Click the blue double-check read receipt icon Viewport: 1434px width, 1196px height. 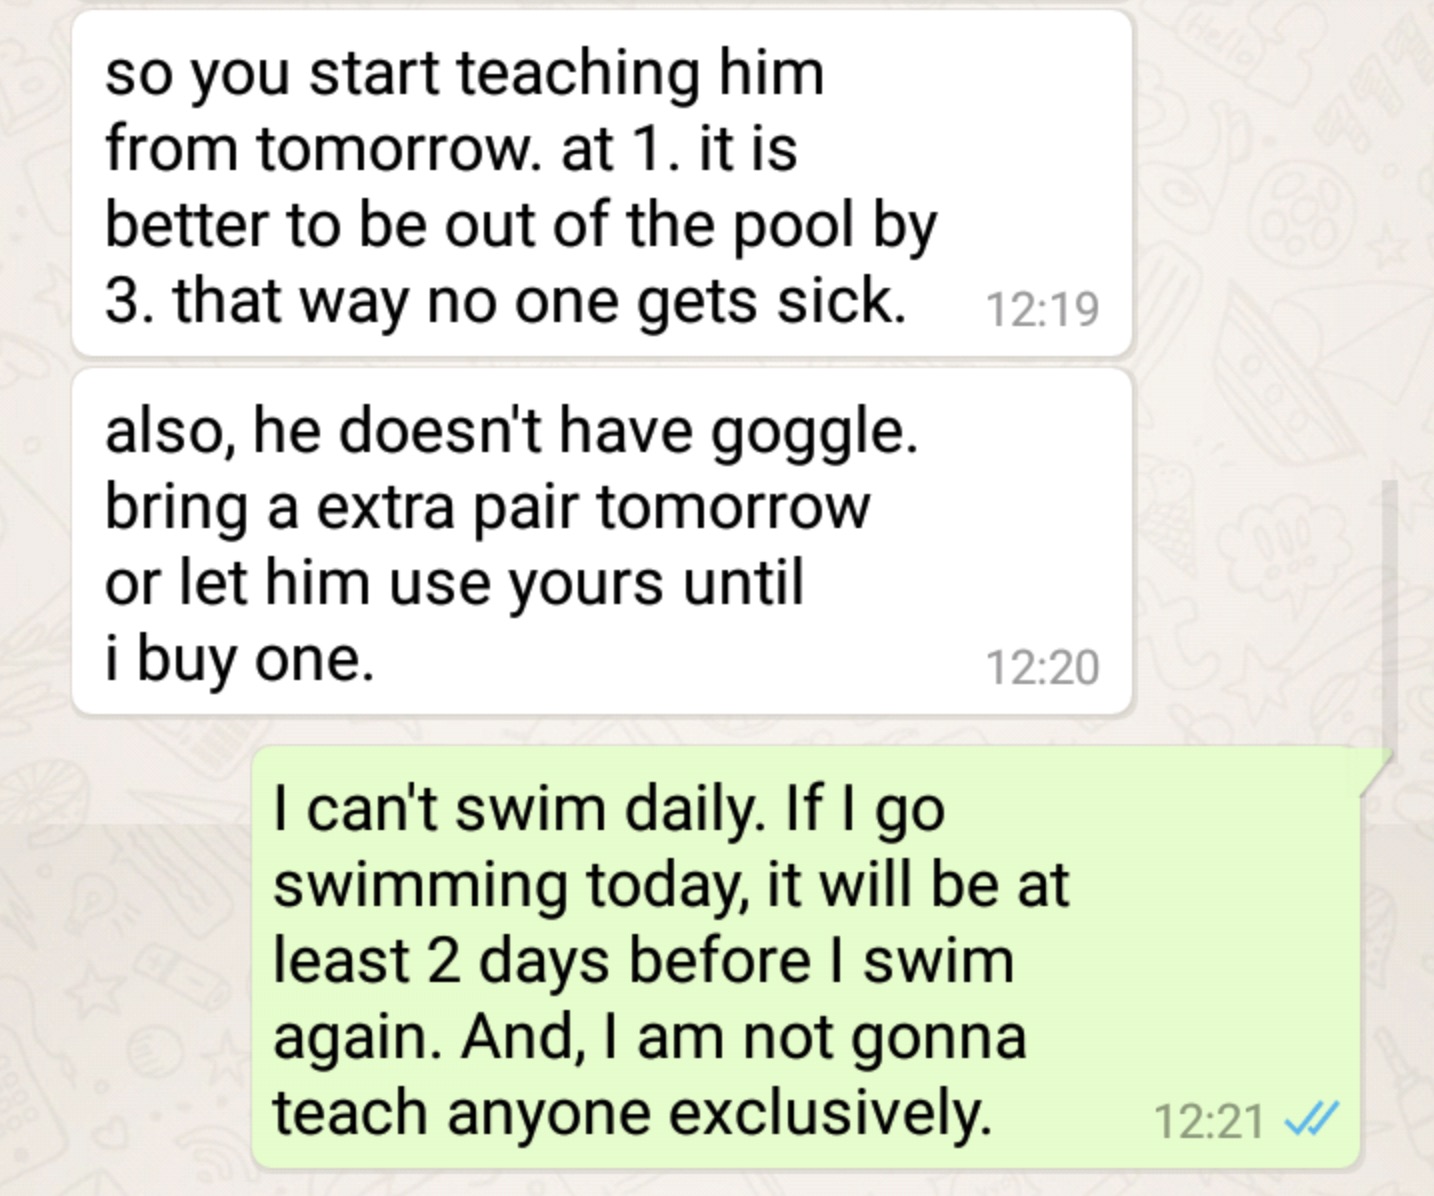click(1311, 1119)
